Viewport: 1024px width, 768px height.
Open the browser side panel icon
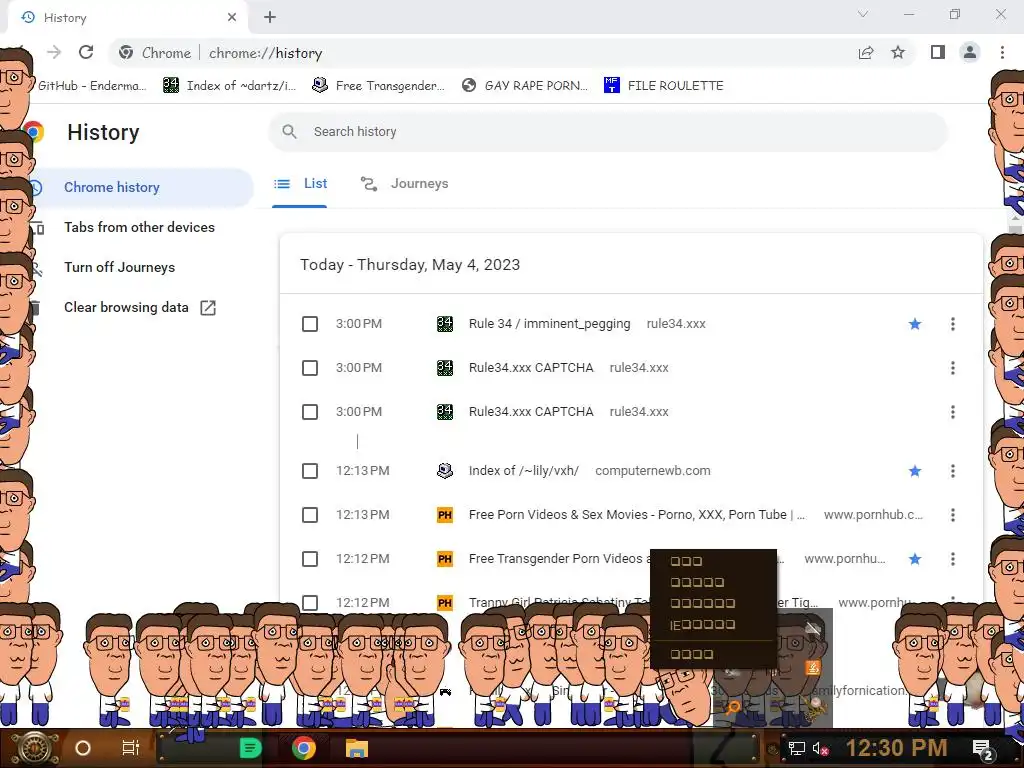(938, 52)
